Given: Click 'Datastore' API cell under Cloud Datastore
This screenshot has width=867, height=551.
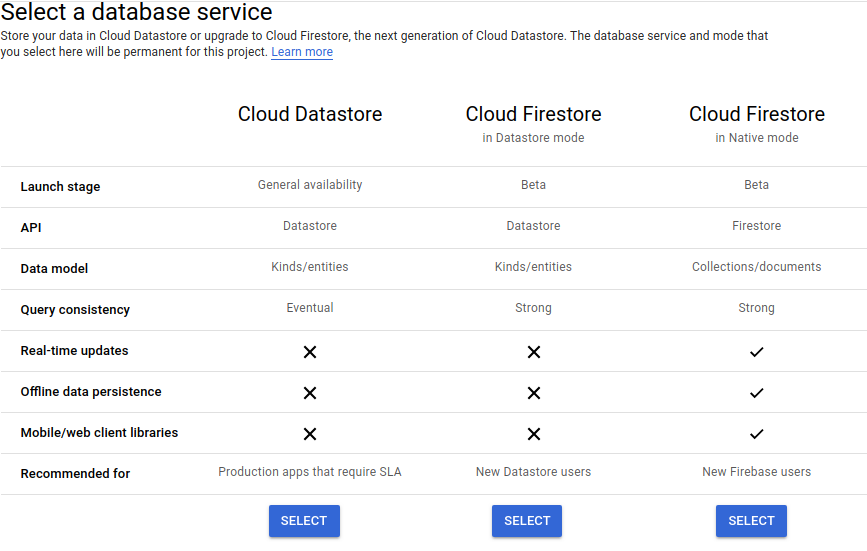Looking at the screenshot, I should click(310, 225).
